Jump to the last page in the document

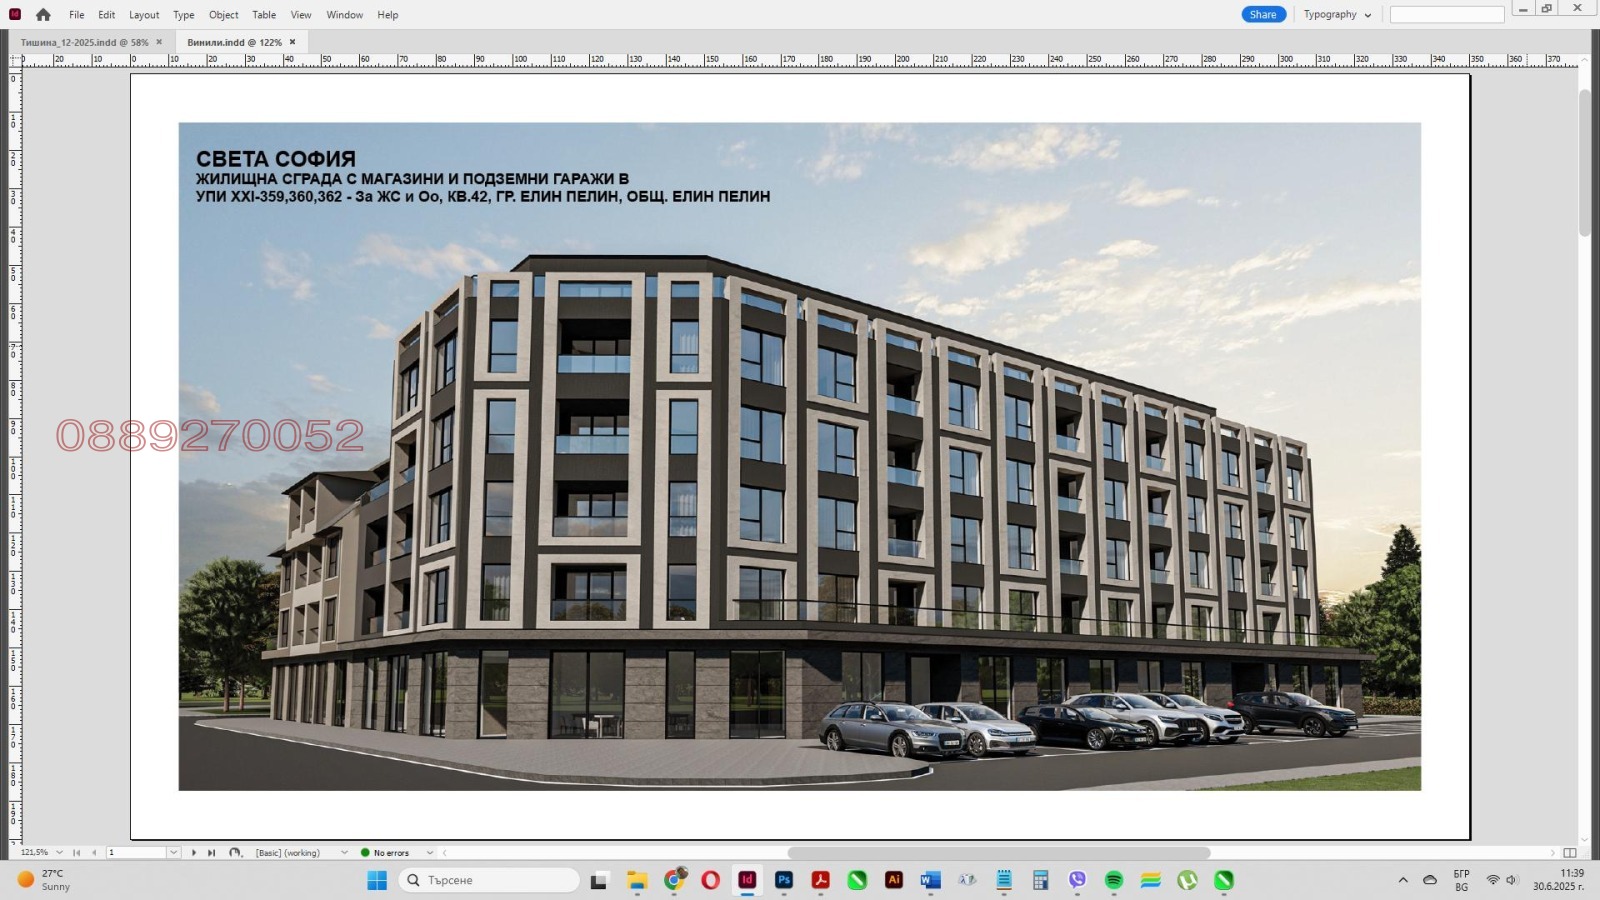(x=211, y=853)
